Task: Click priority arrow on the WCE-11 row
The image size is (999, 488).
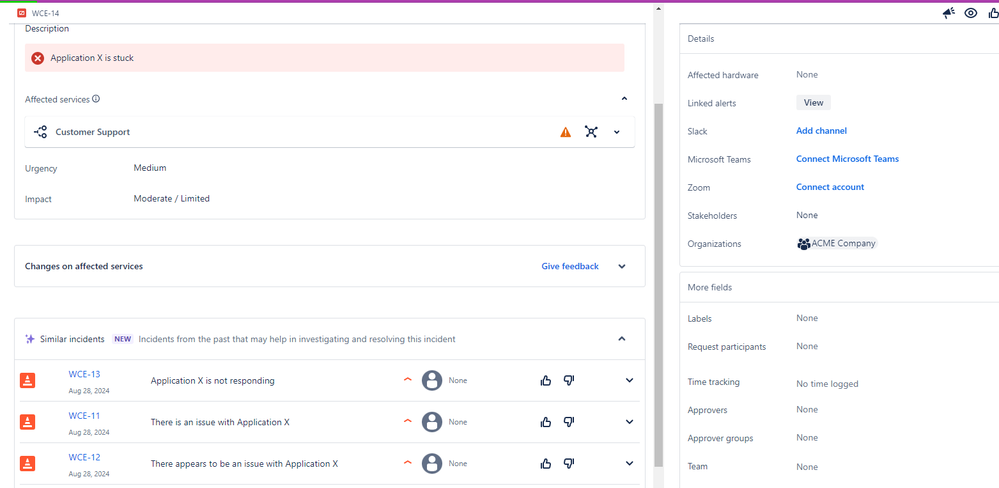Action: [408, 421]
